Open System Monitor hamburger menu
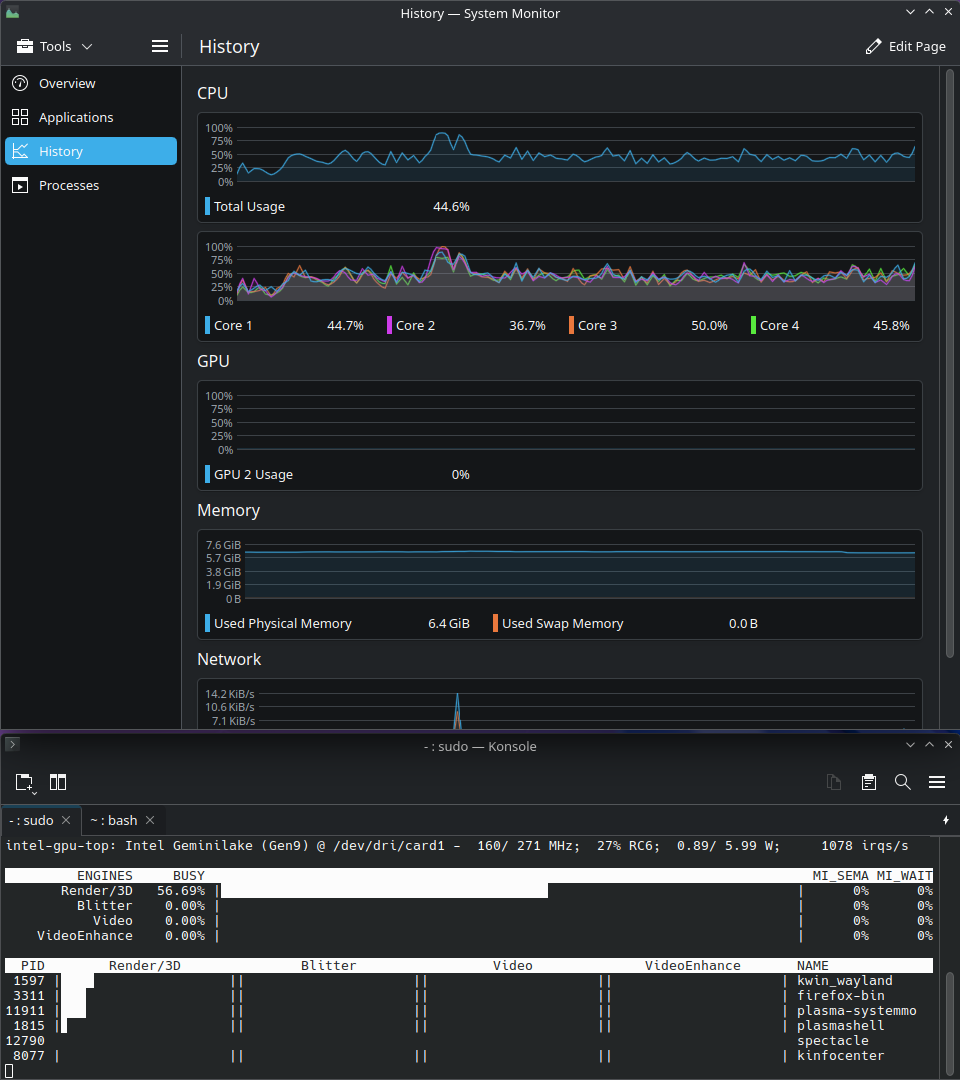 click(160, 47)
